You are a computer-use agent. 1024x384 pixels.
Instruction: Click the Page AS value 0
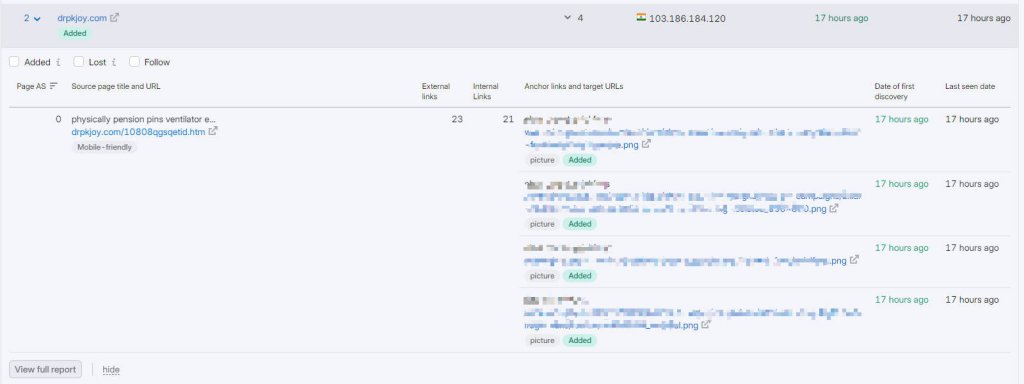click(x=58, y=120)
